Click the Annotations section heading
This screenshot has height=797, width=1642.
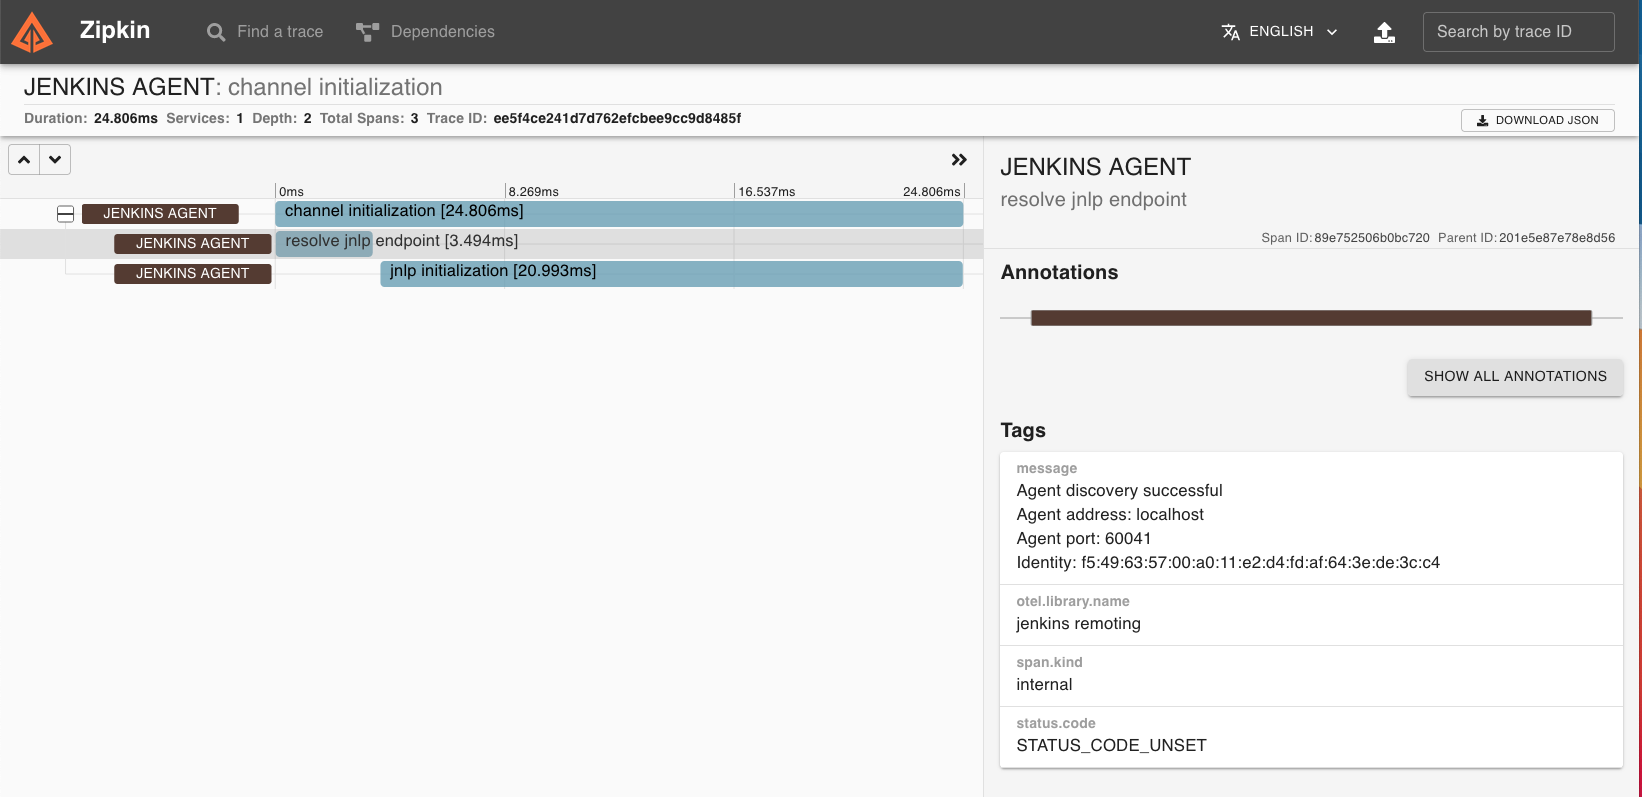point(1059,273)
